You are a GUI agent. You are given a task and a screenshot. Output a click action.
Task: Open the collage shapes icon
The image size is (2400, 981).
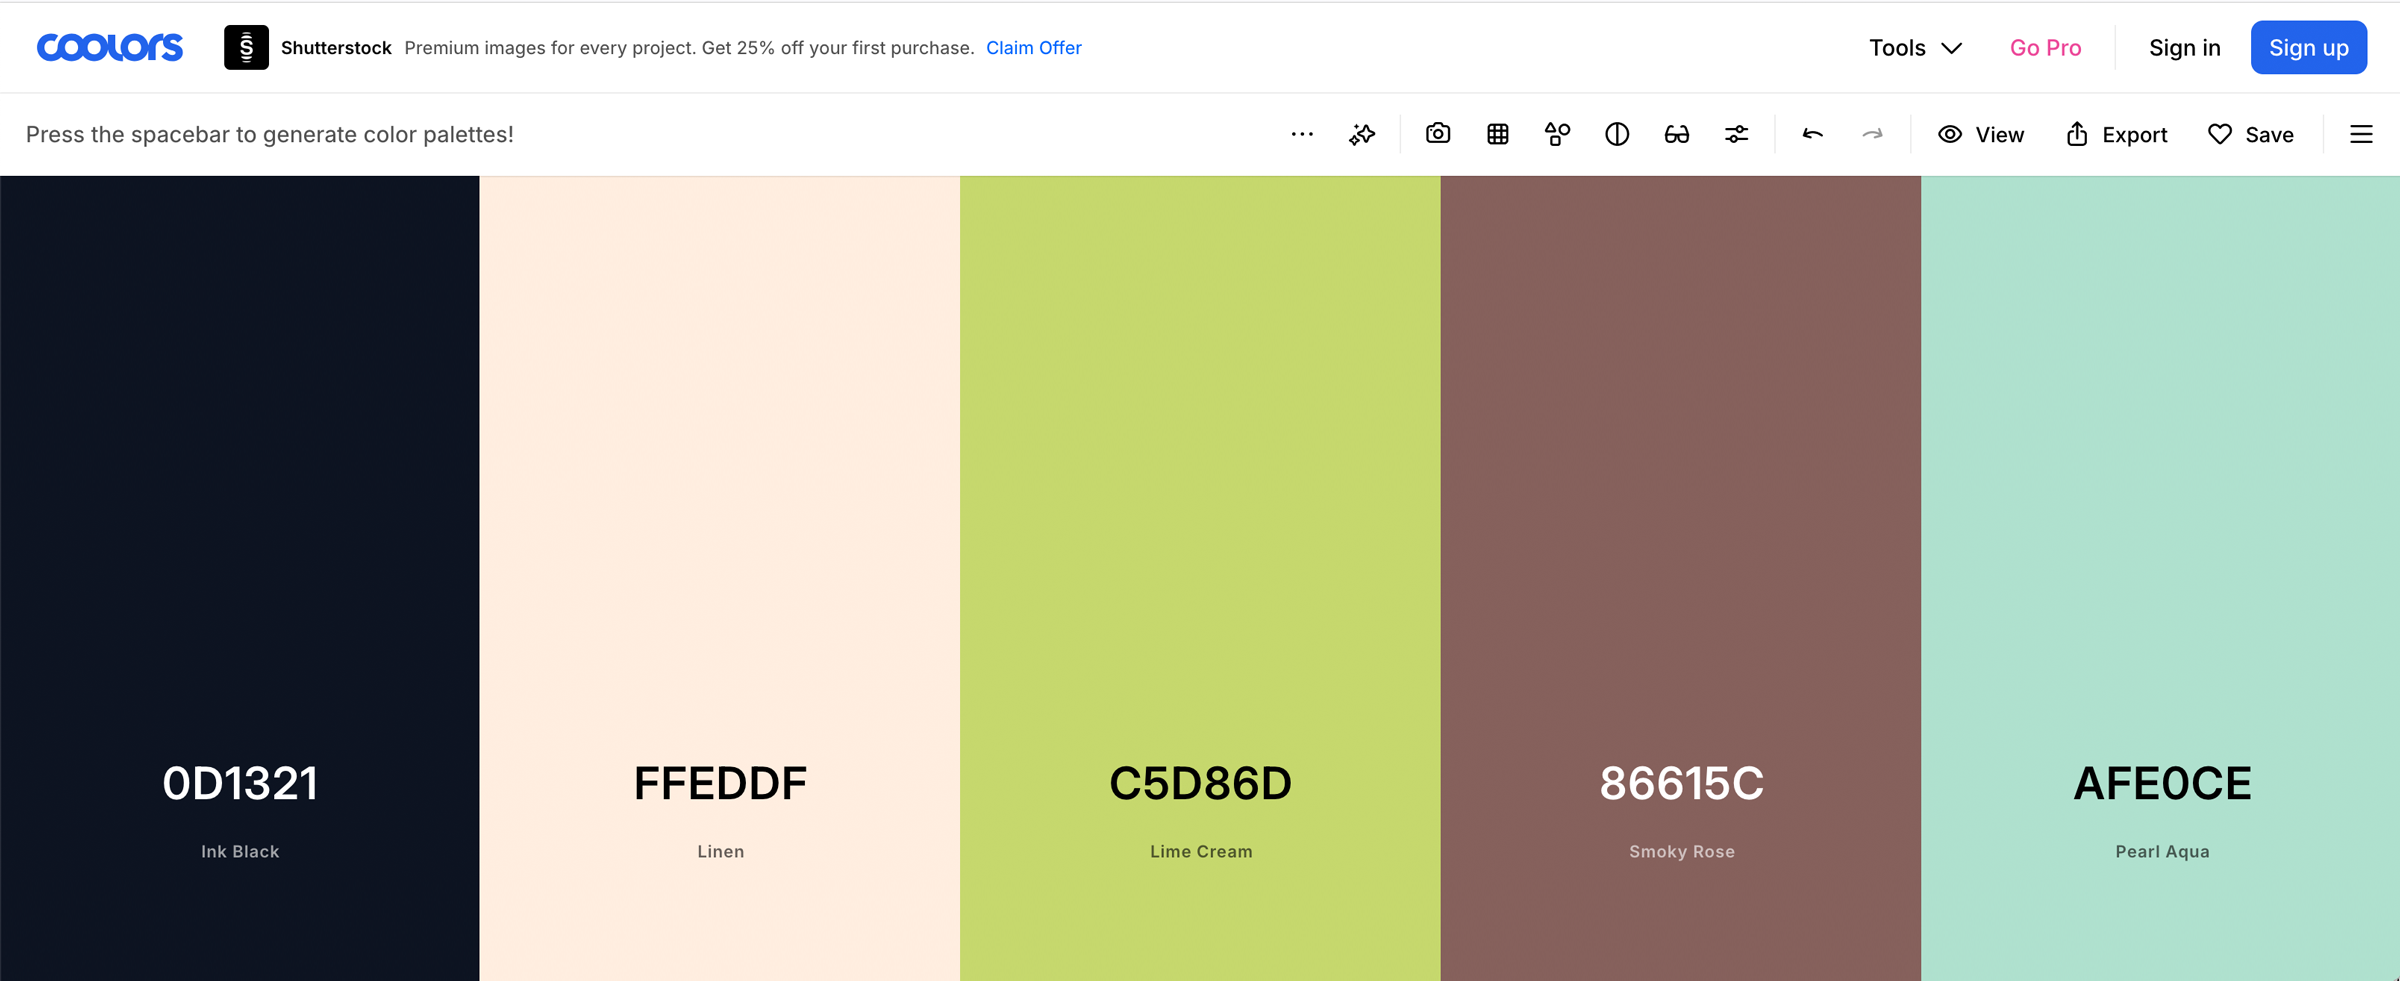(x=1557, y=134)
